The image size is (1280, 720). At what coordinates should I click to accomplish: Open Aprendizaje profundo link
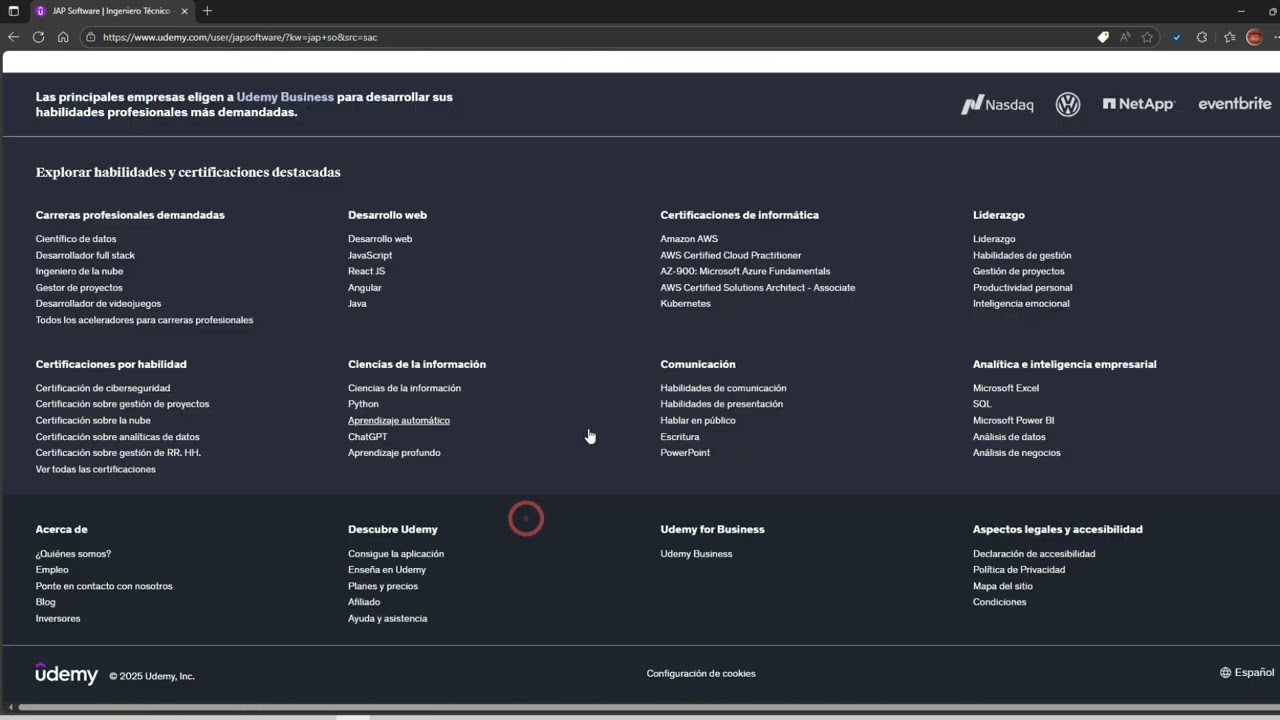tap(394, 453)
